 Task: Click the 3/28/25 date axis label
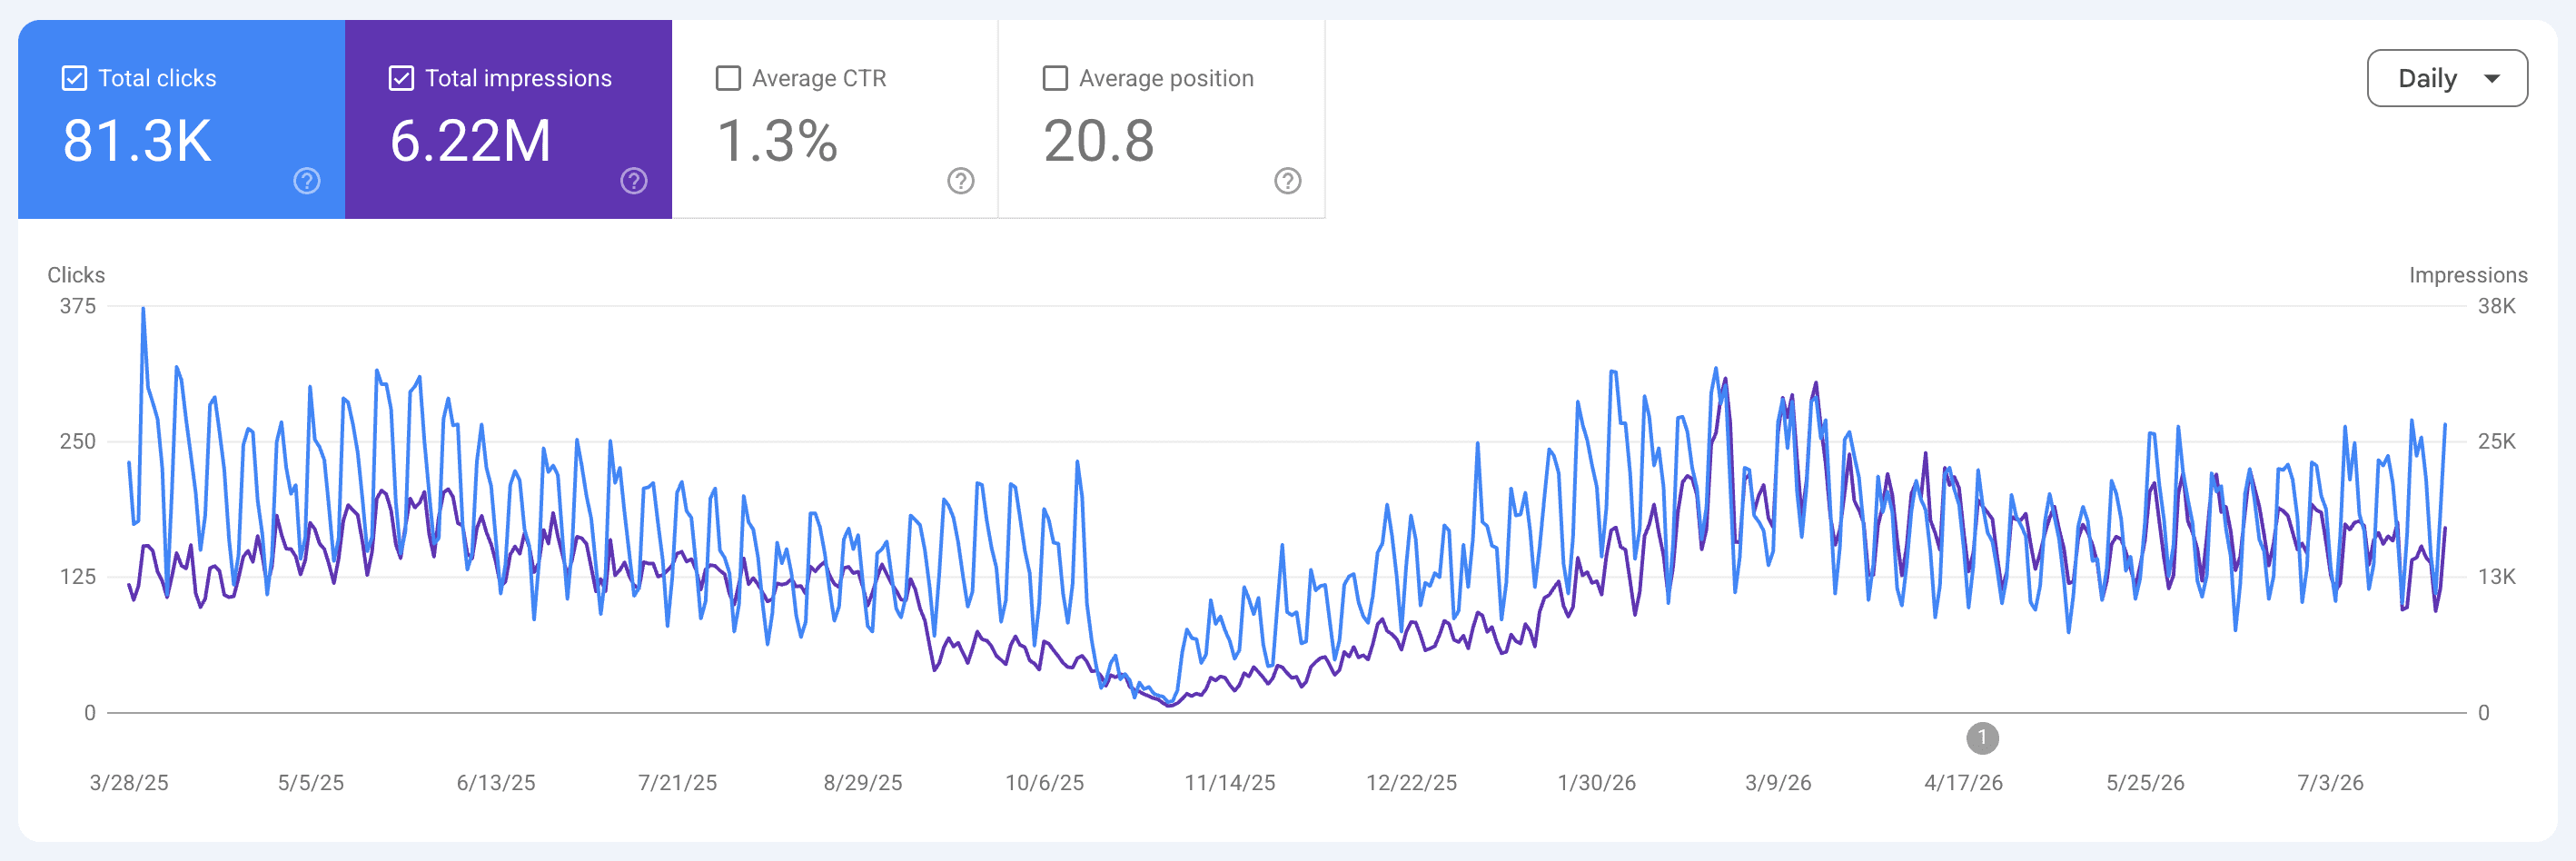pos(129,783)
